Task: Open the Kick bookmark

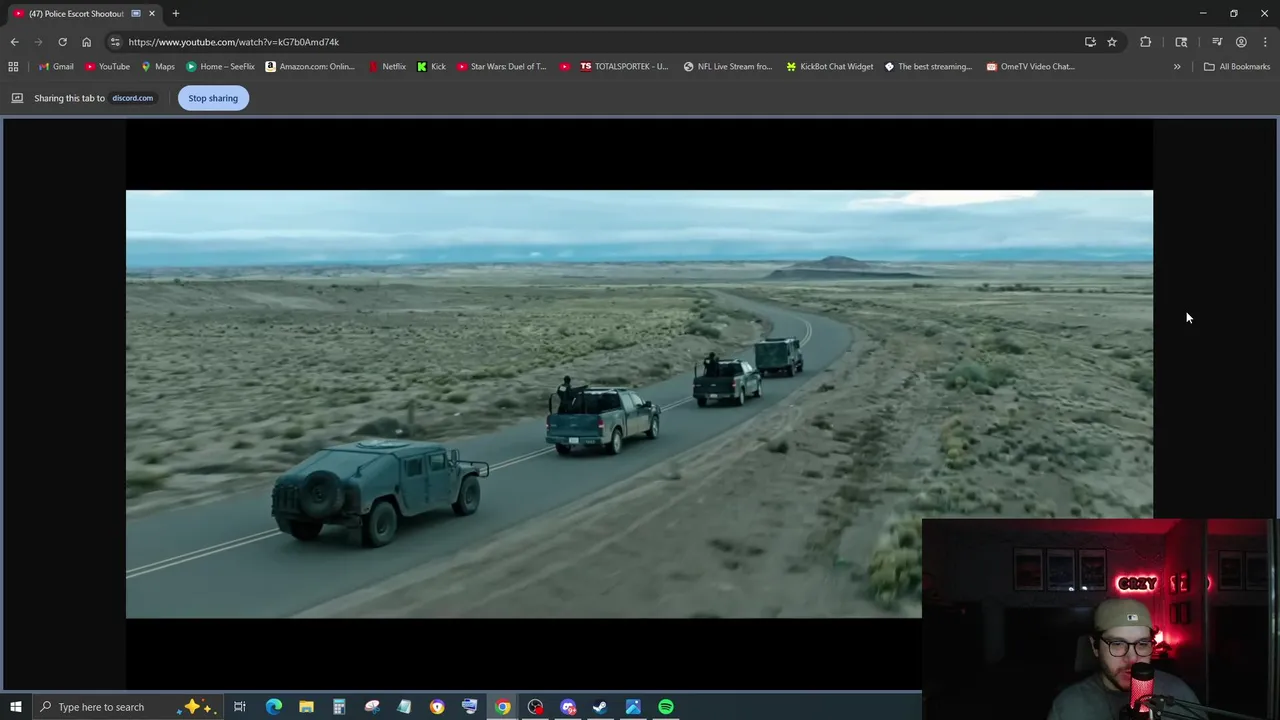Action: (x=431, y=67)
